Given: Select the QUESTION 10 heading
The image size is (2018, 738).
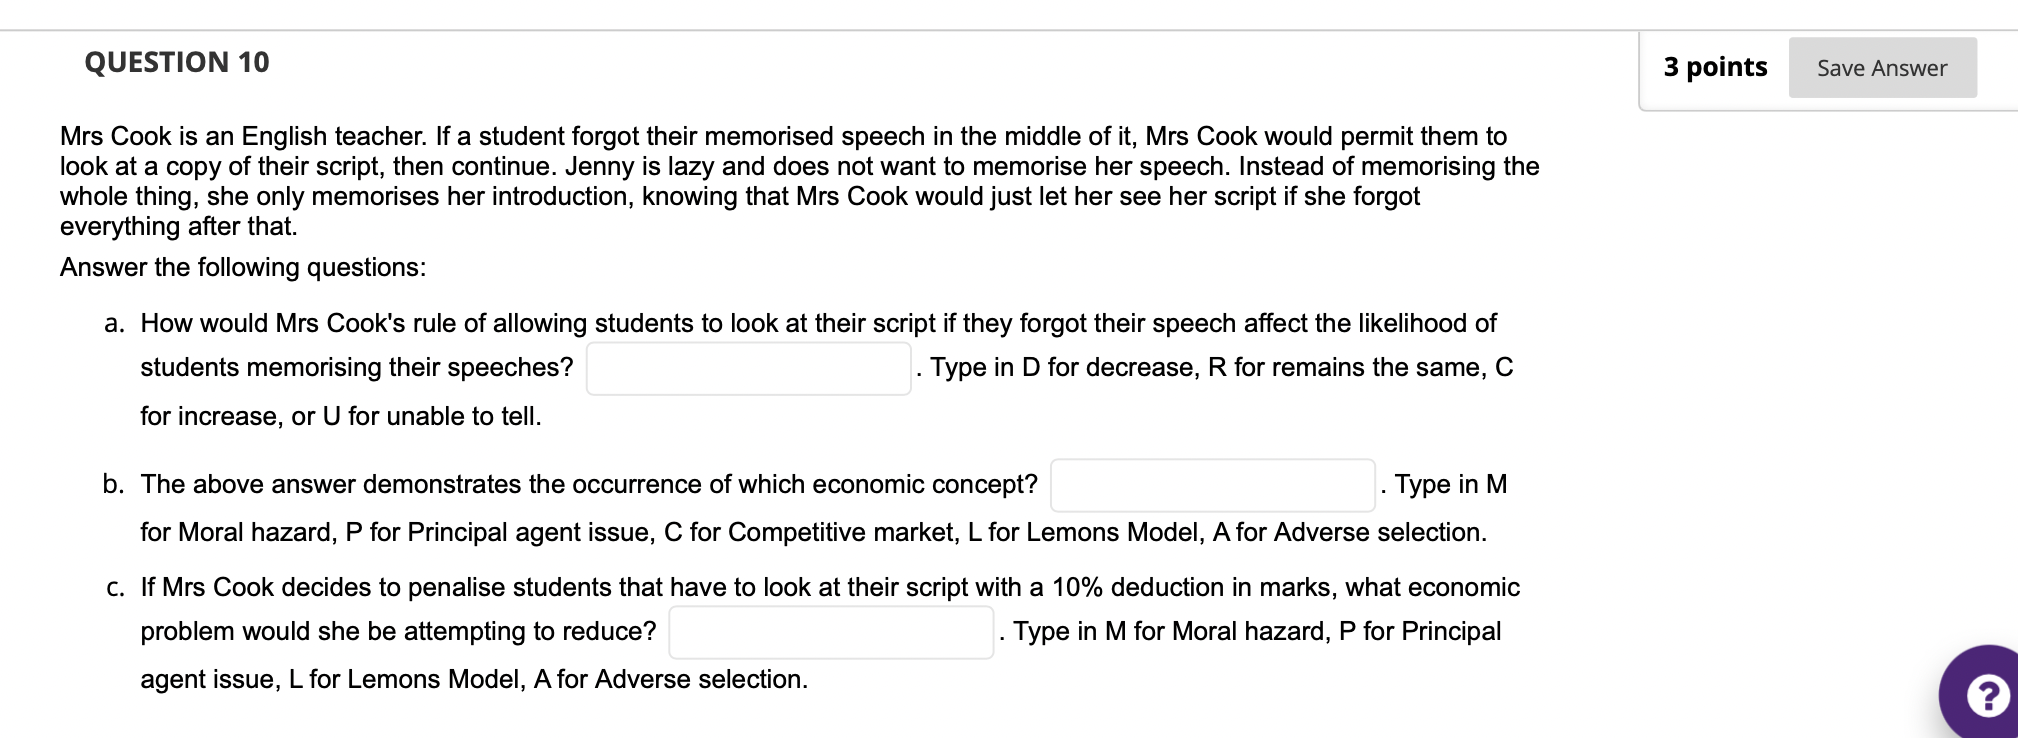Looking at the screenshot, I should pos(175,62).
